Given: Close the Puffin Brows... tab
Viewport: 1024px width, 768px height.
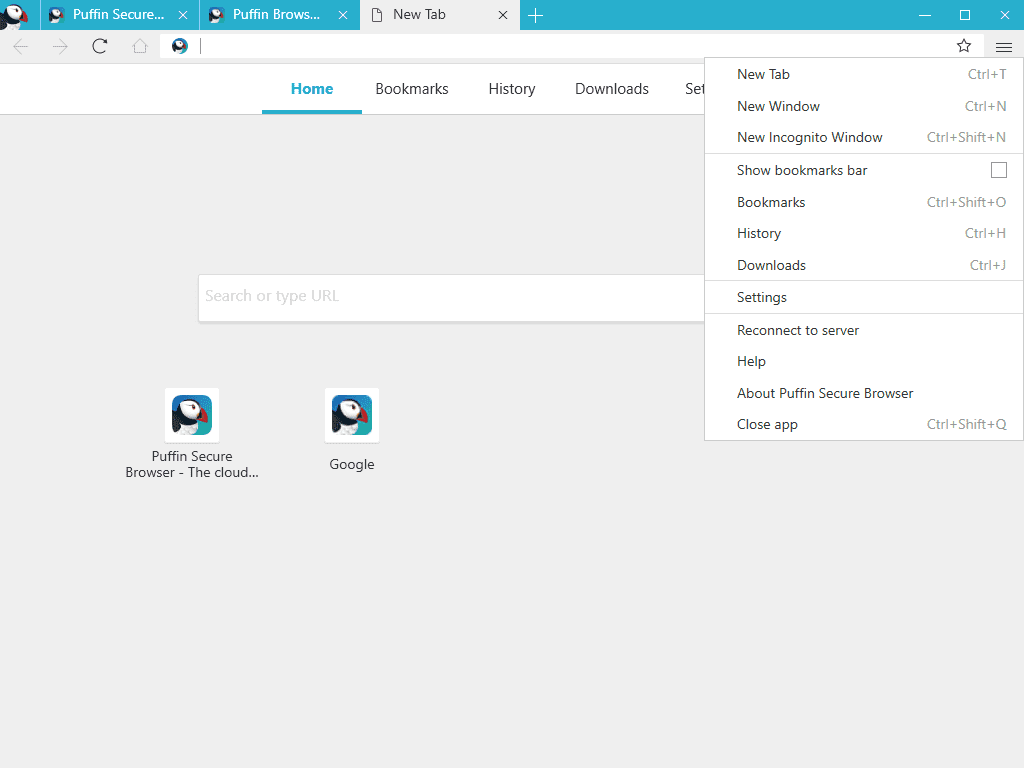Looking at the screenshot, I should [x=343, y=15].
